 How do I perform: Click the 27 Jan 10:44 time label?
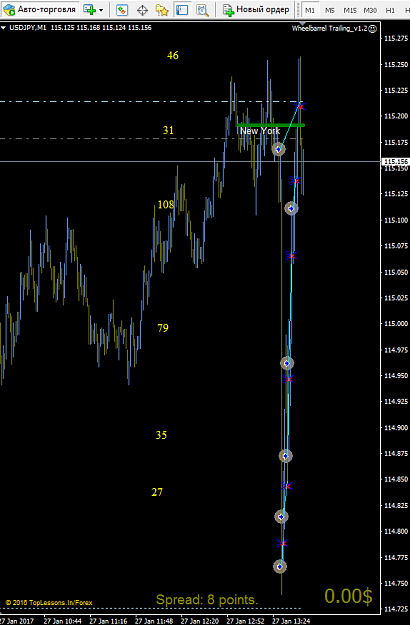click(63, 621)
